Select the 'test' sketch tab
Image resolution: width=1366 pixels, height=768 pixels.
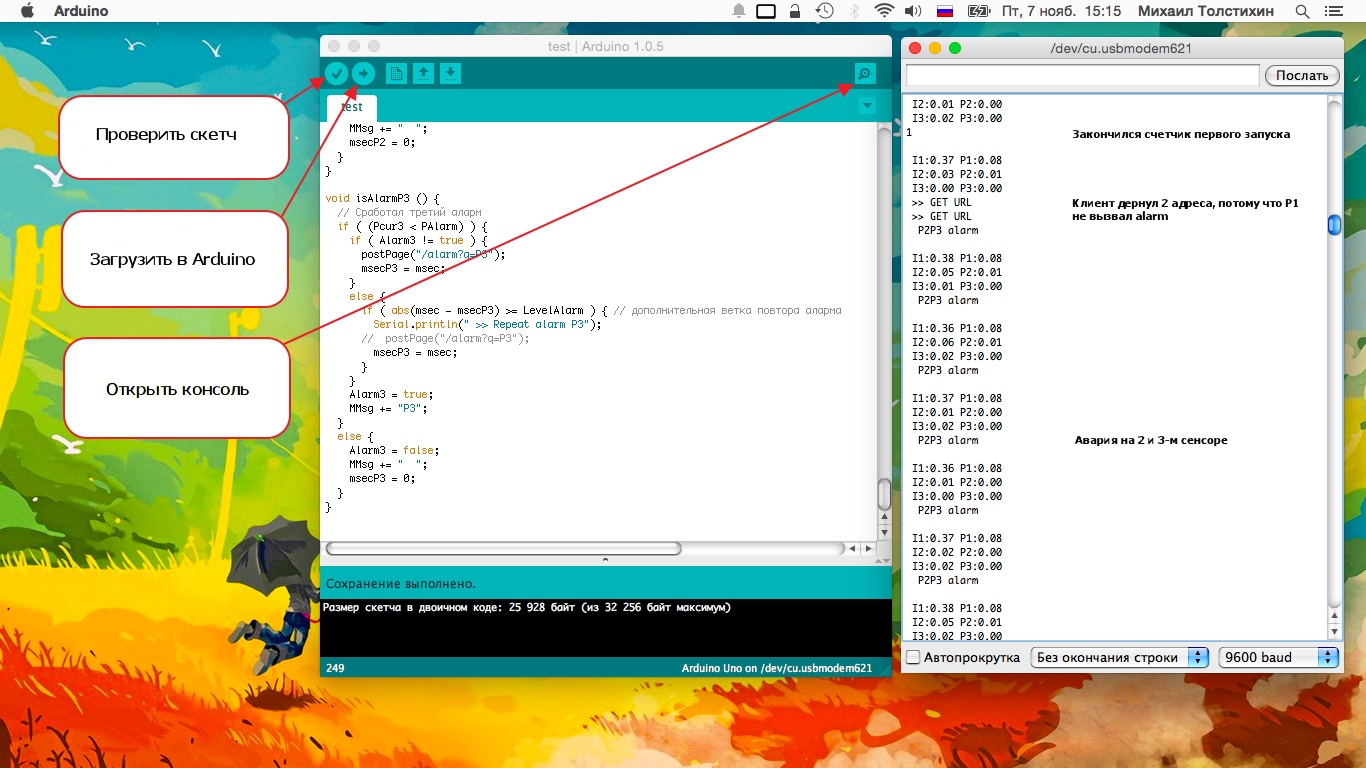(352, 107)
